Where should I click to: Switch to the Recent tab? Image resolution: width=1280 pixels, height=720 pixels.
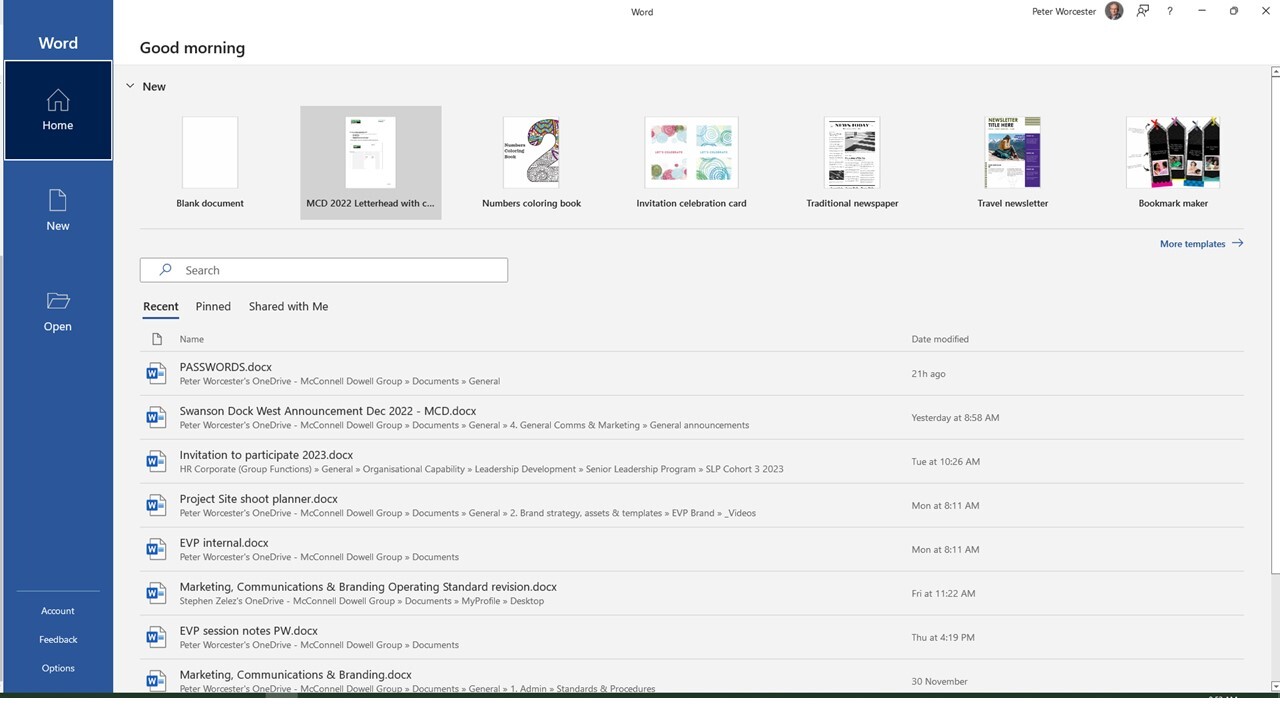pyautogui.click(x=160, y=307)
